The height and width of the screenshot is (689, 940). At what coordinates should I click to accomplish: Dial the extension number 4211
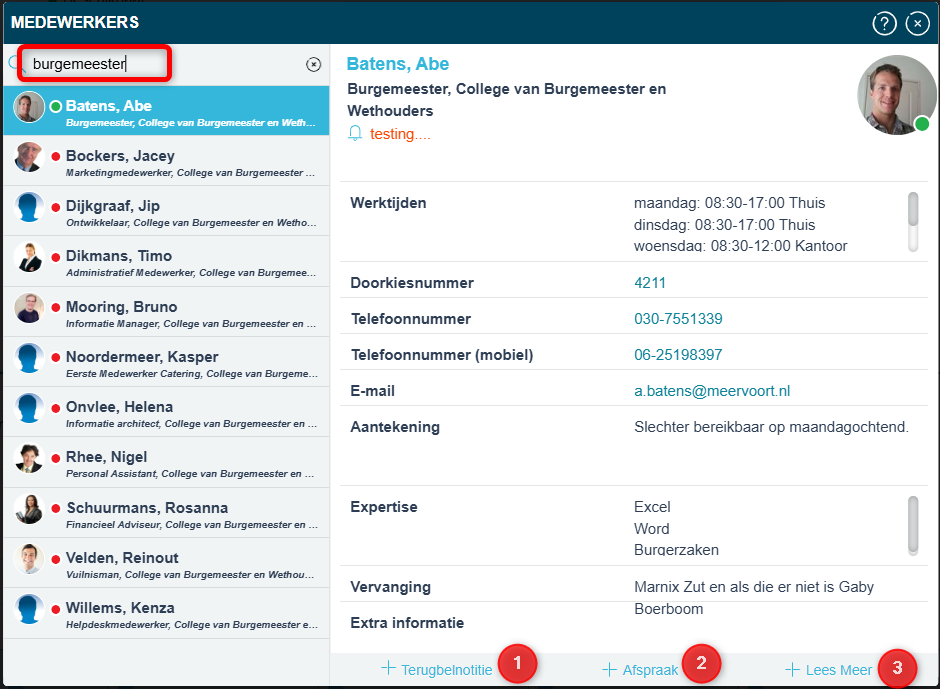(x=650, y=283)
